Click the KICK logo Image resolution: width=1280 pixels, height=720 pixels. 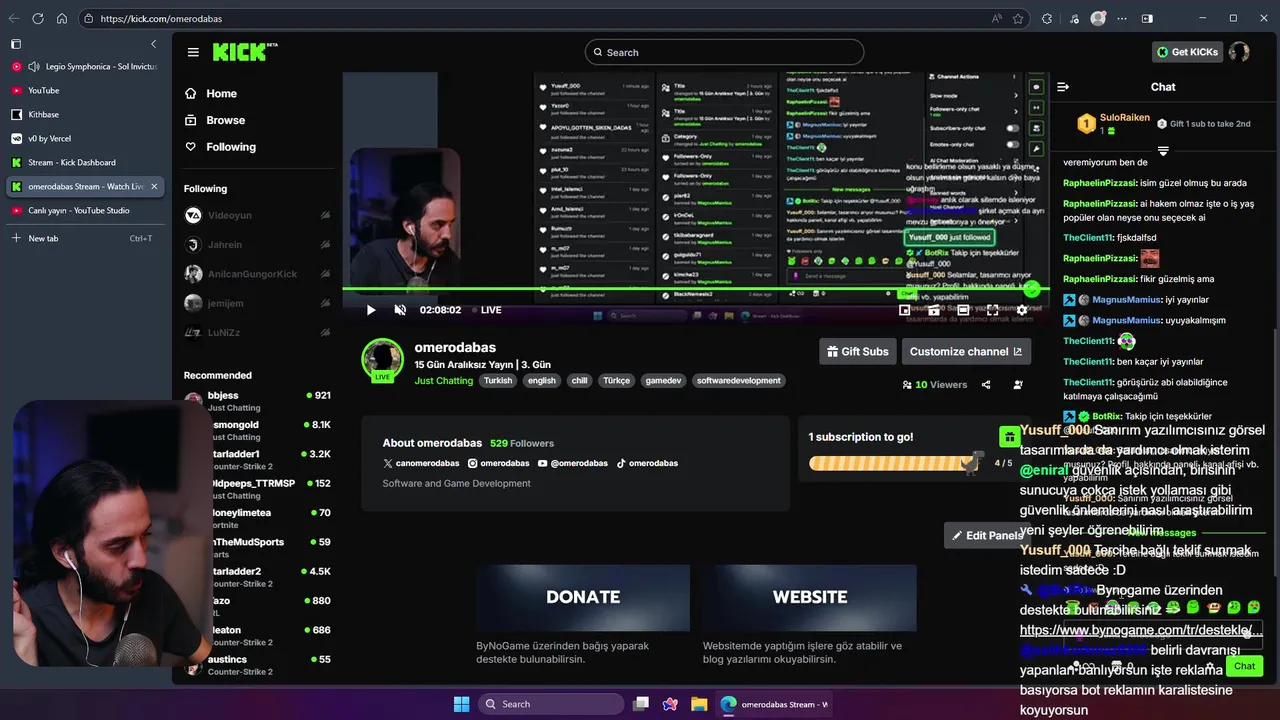(x=244, y=52)
